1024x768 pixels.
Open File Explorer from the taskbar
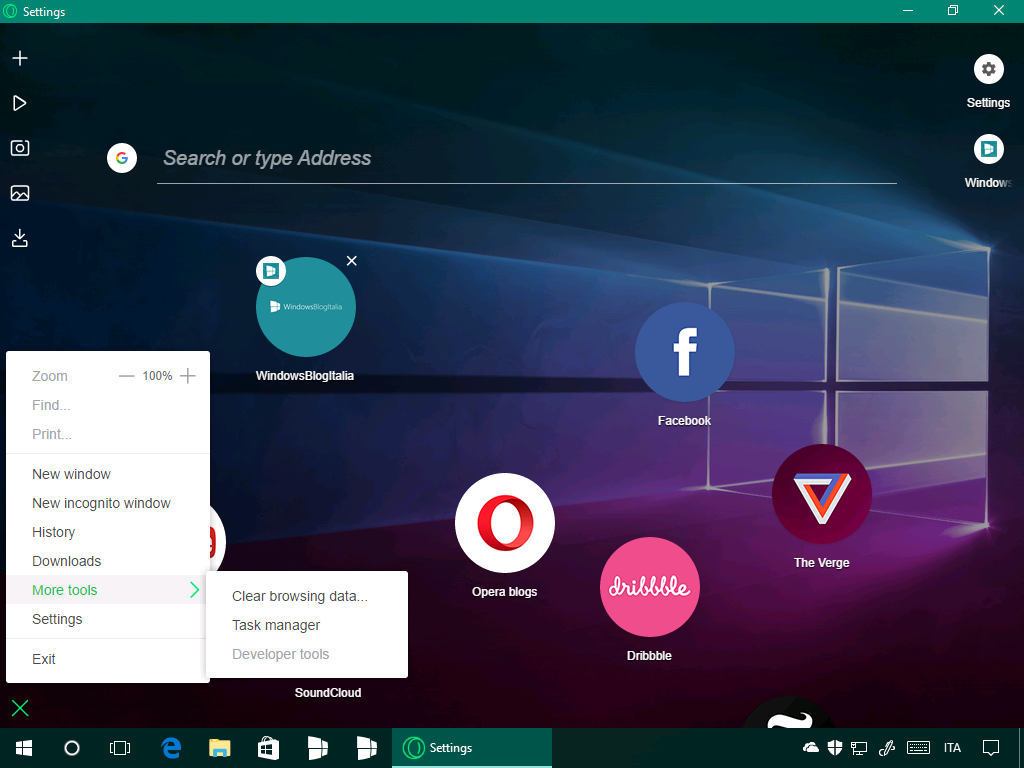219,748
